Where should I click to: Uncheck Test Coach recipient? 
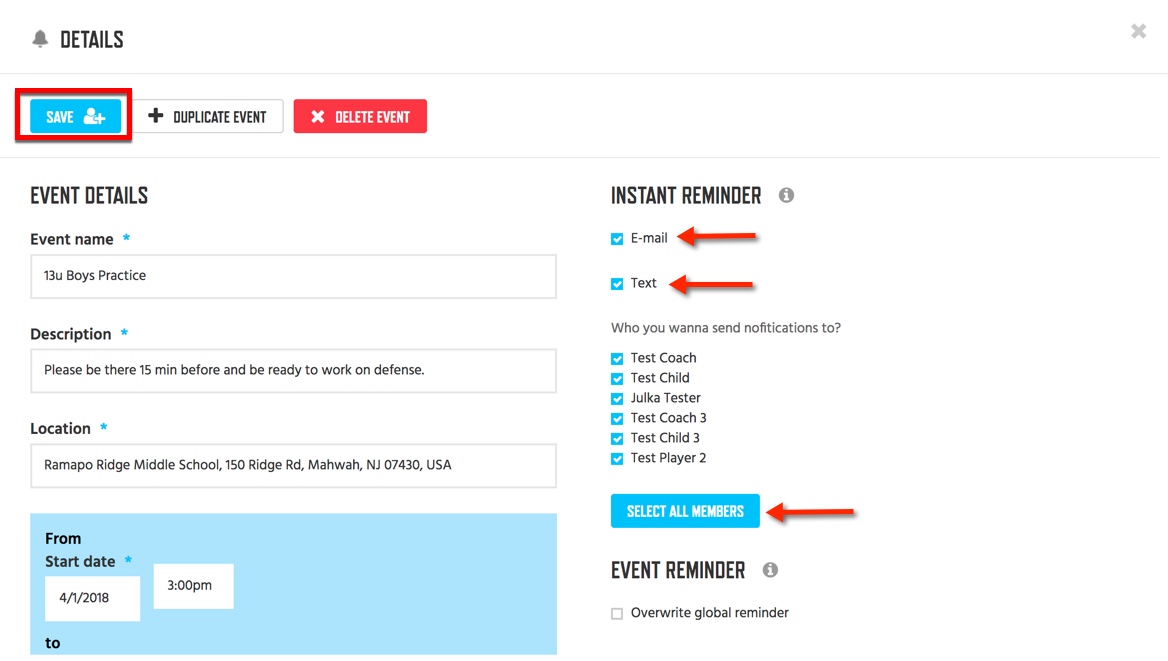(617, 358)
